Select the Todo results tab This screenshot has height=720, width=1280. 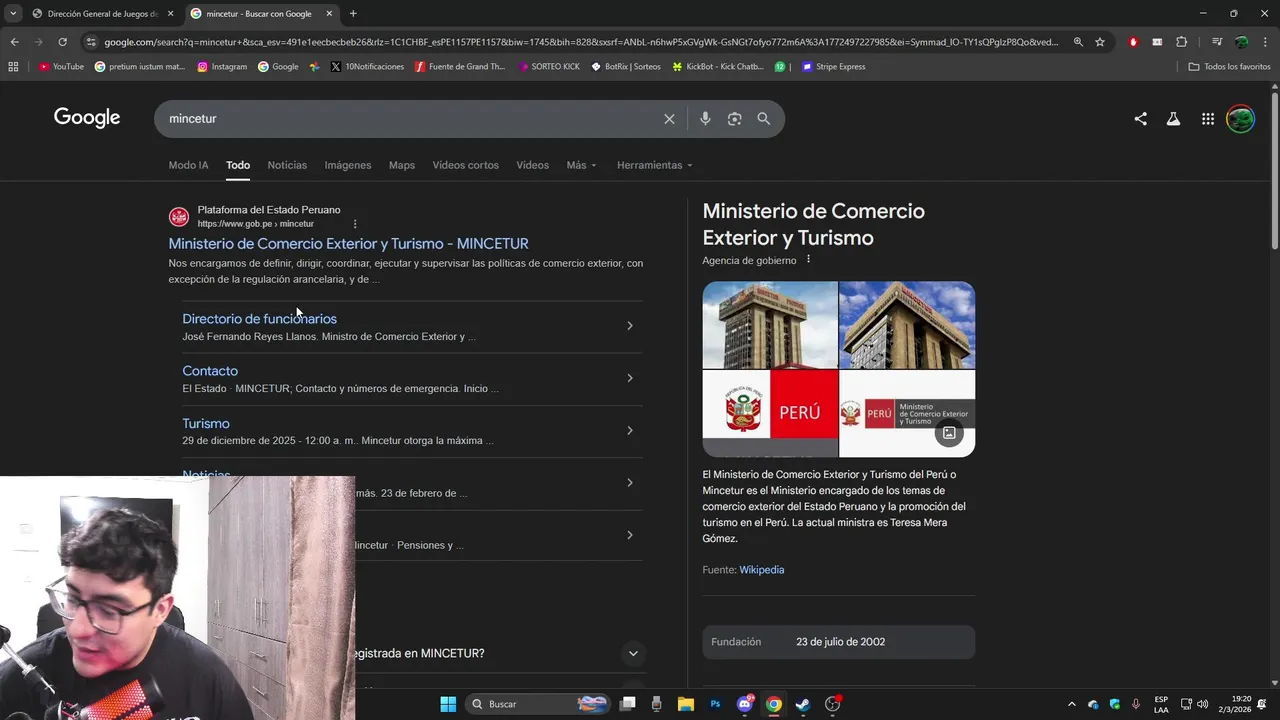tap(237, 165)
